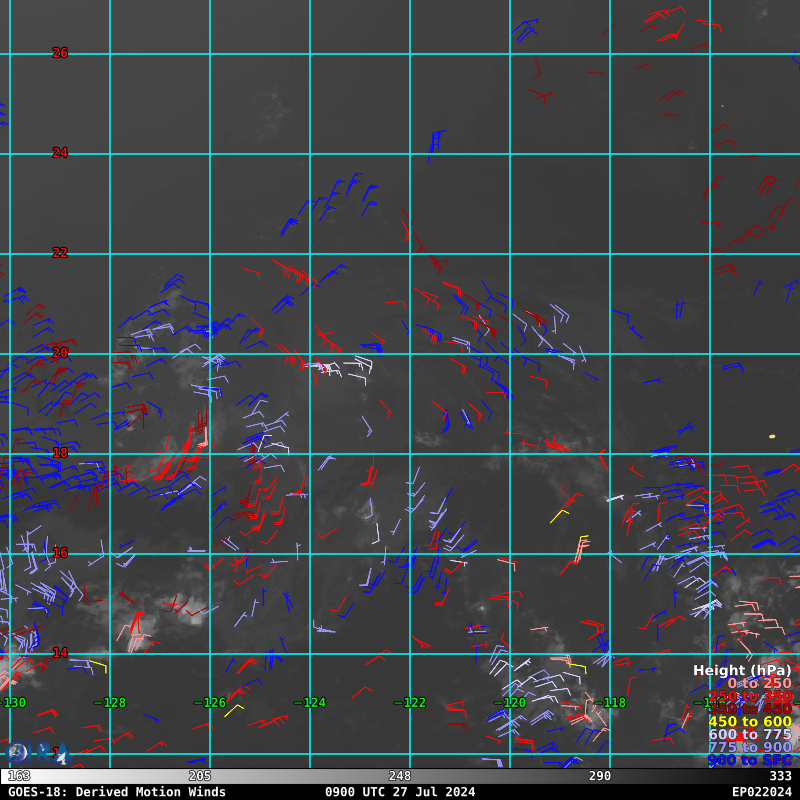Click the globe in the CIRA logo

pos(17,753)
